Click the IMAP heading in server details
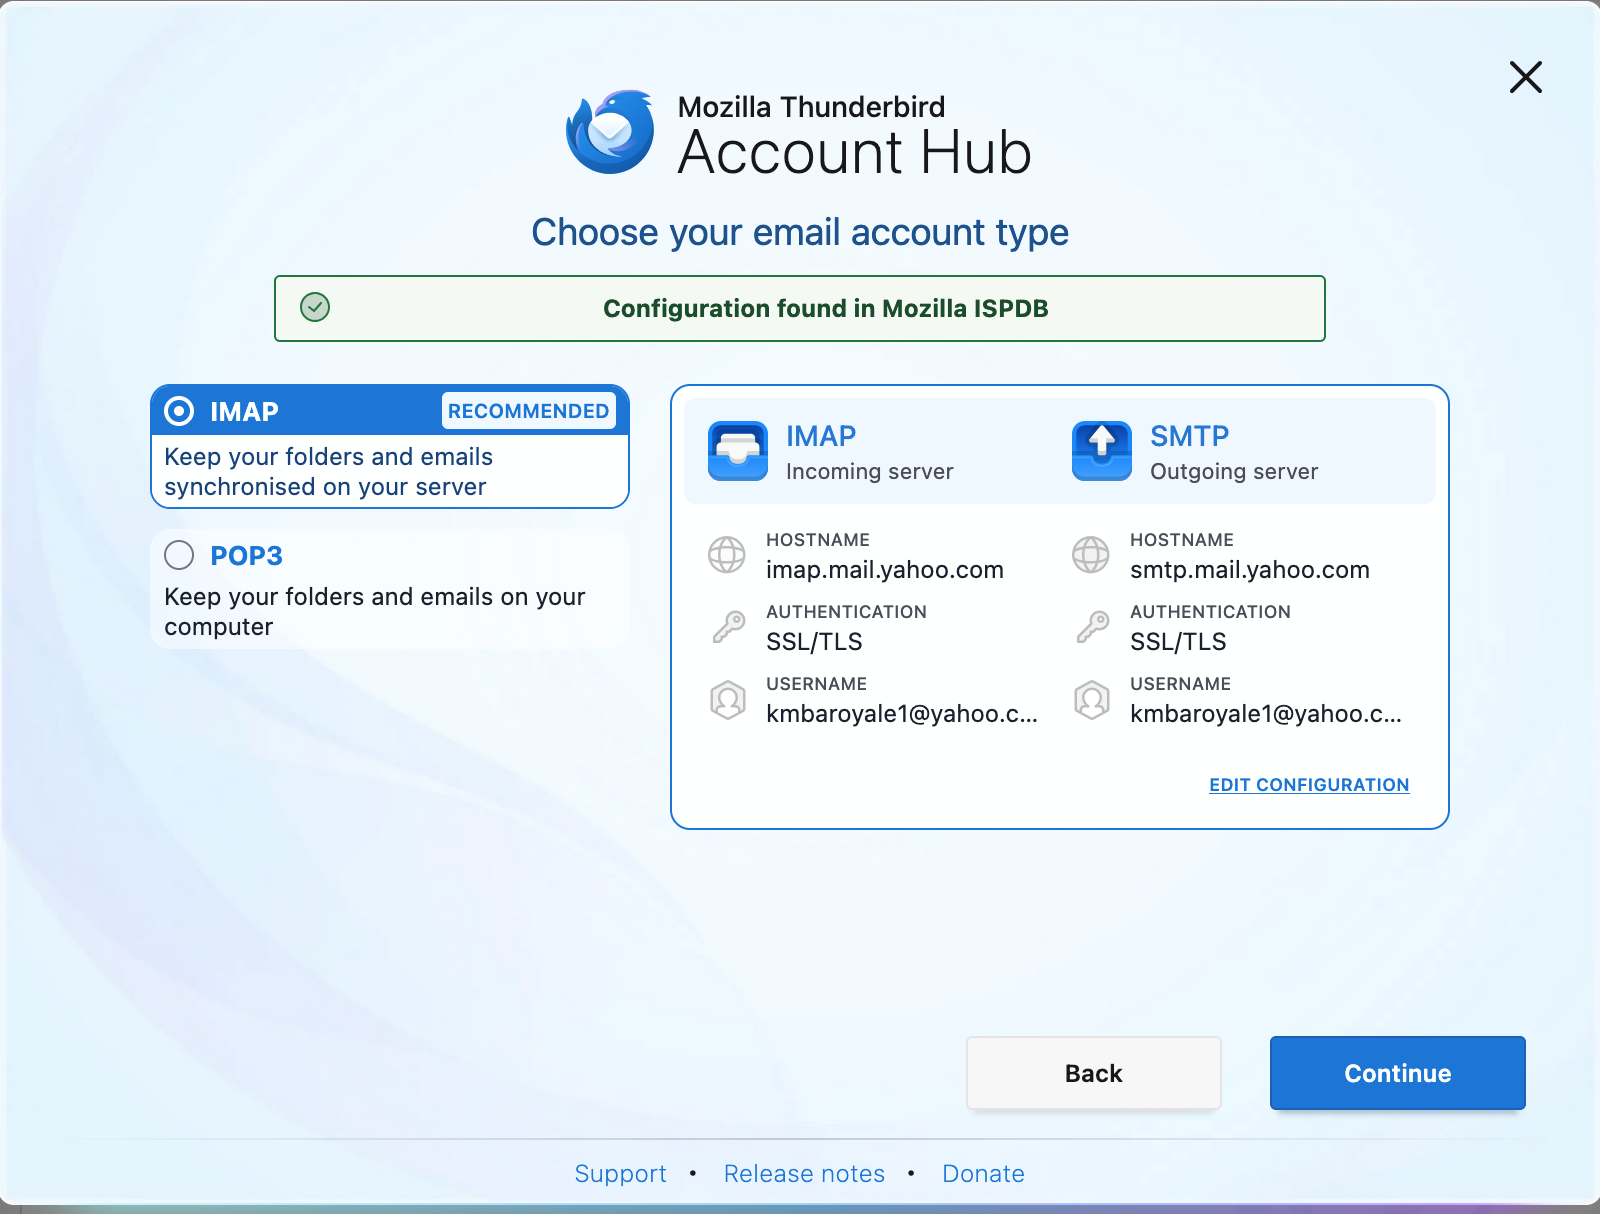The image size is (1600, 1214). pyautogui.click(x=821, y=436)
